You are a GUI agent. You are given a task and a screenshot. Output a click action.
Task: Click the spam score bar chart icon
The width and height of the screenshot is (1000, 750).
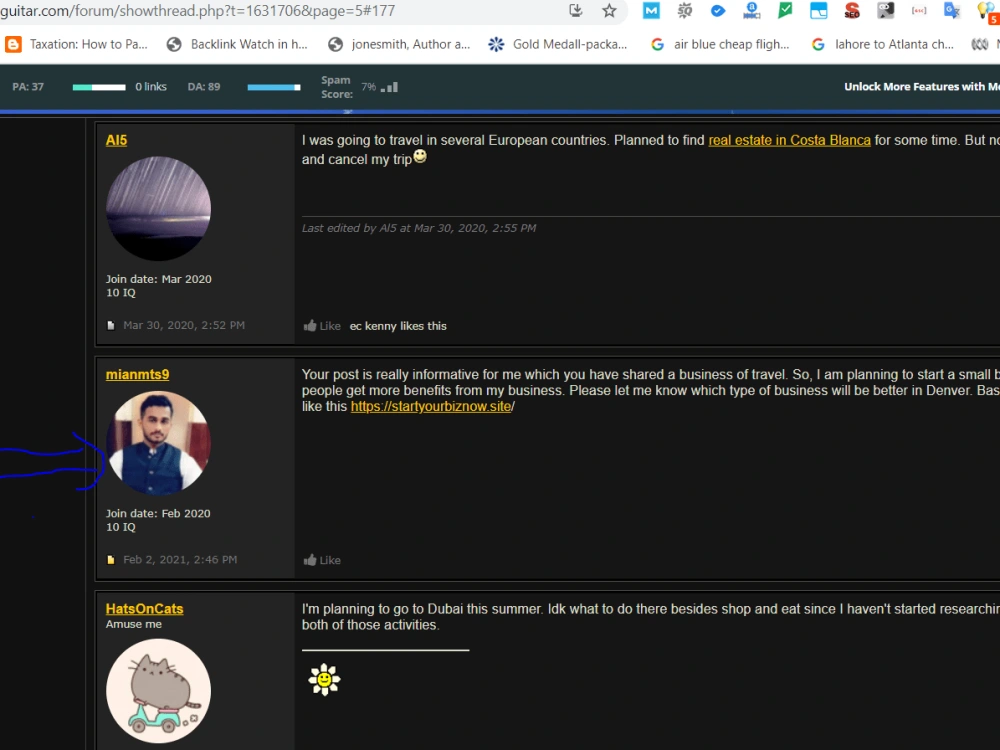point(389,87)
